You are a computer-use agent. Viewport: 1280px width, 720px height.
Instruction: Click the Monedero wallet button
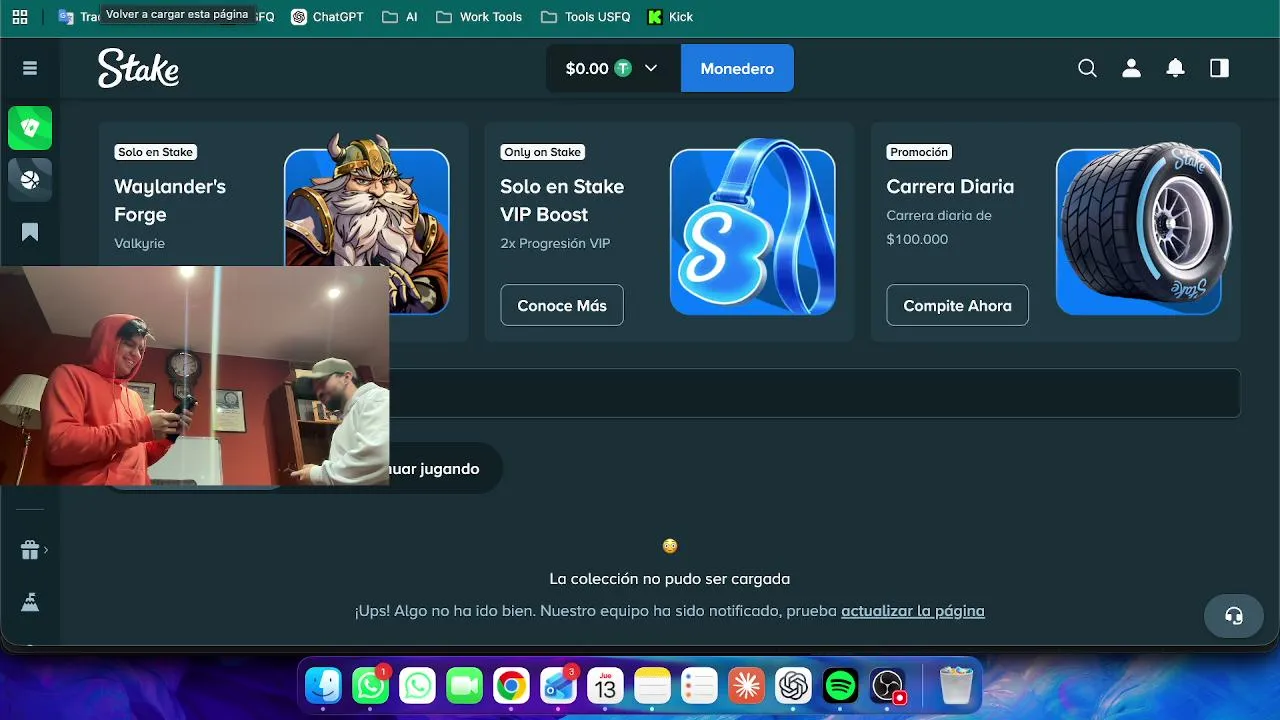(x=737, y=68)
